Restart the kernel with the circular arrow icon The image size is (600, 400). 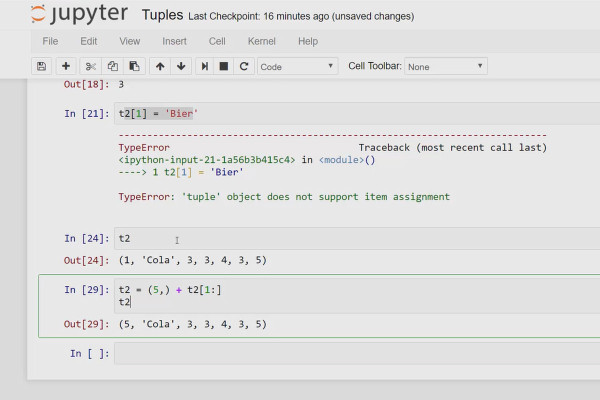coord(244,66)
